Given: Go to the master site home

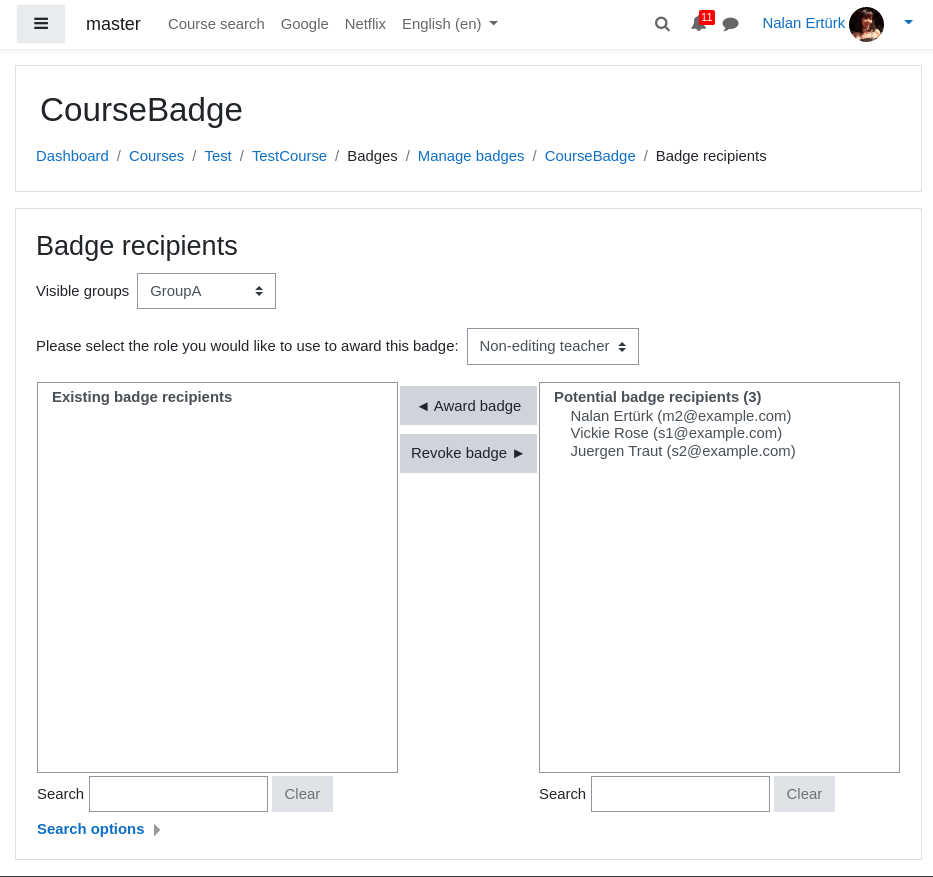Looking at the screenshot, I should 113,24.
